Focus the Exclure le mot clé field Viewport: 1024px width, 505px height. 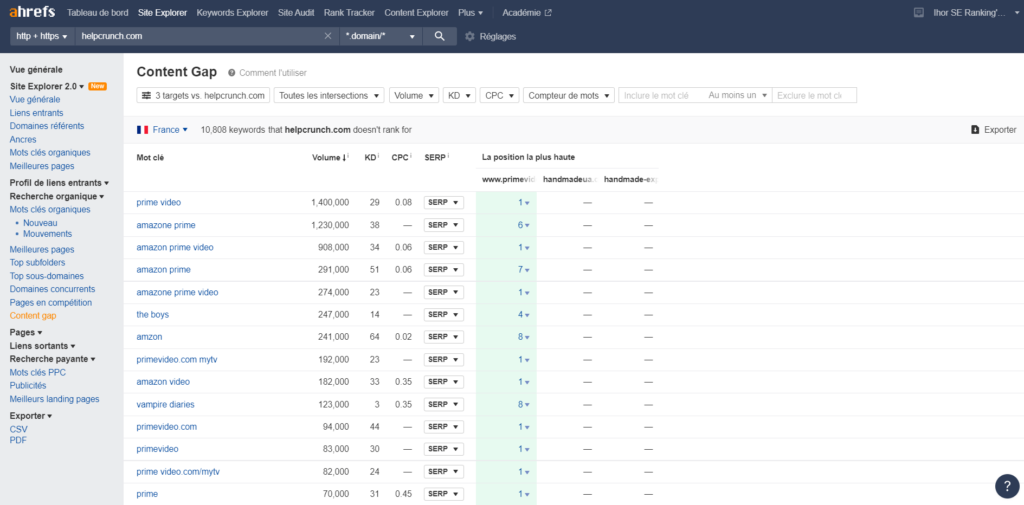[814, 95]
